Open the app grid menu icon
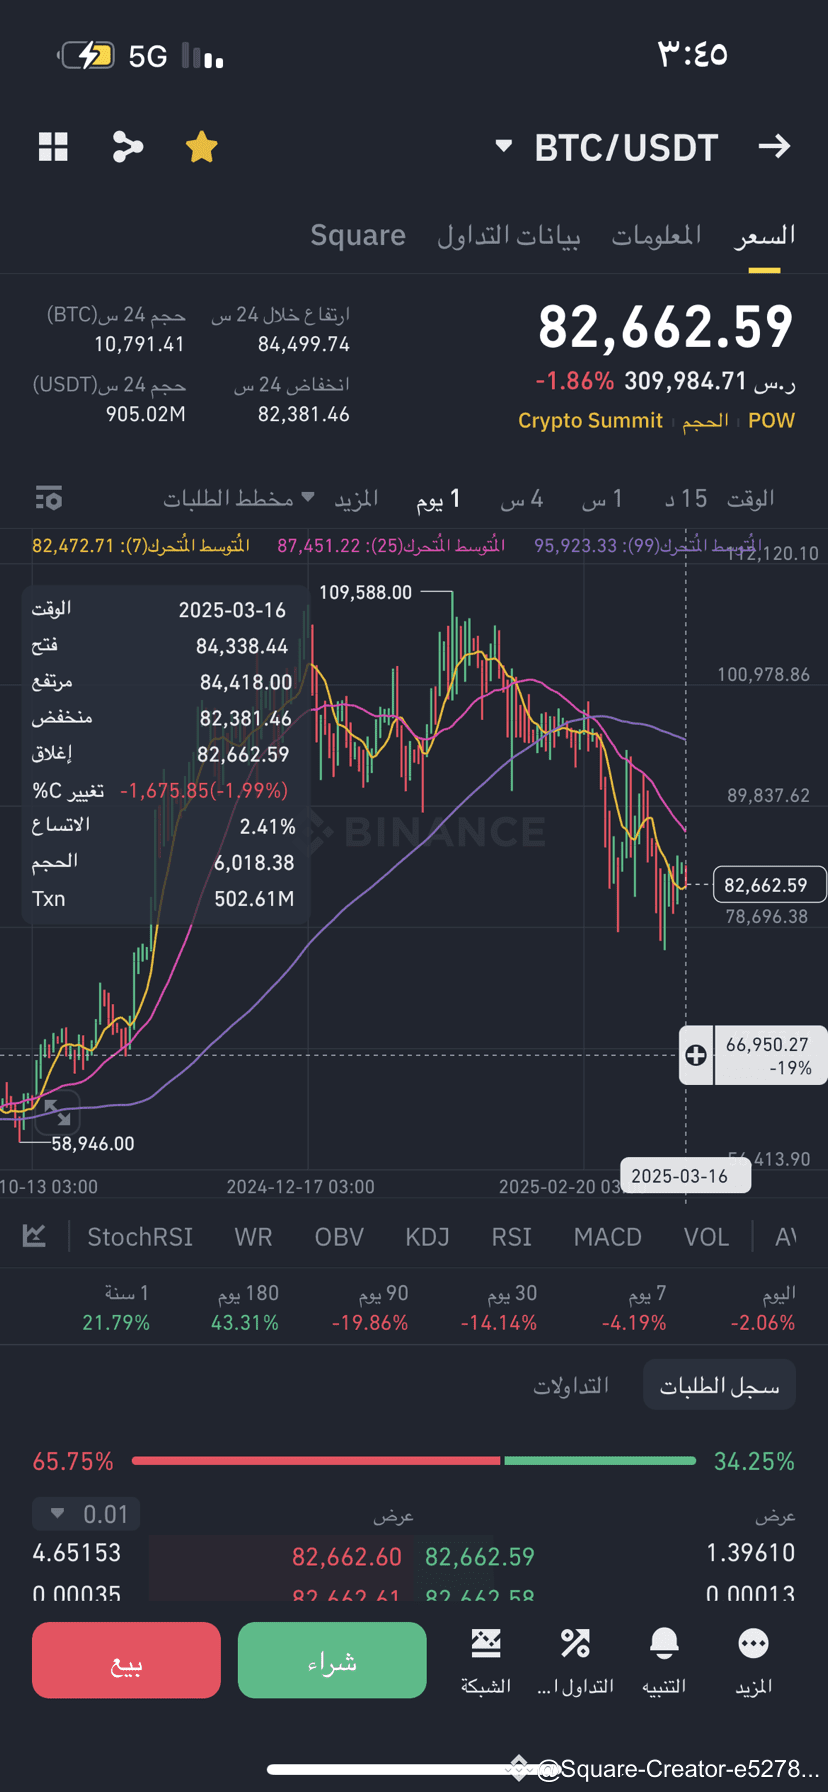The width and height of the screenshot is (828, 1792). 52,147
